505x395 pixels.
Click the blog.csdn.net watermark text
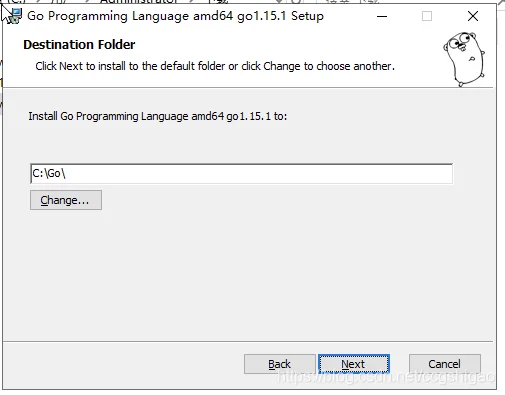point(386,377)
